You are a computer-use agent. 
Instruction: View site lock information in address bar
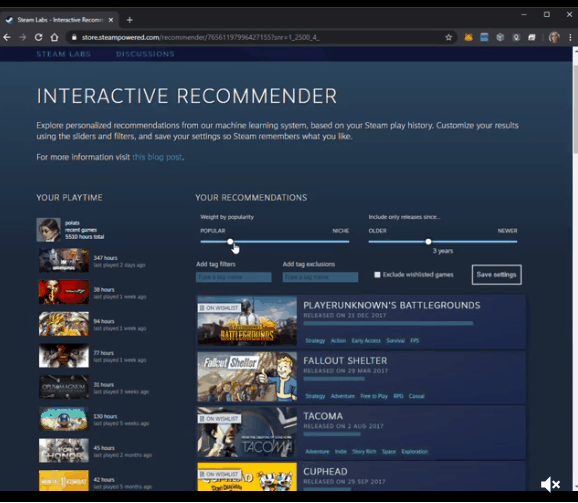(x=74, y=37)
